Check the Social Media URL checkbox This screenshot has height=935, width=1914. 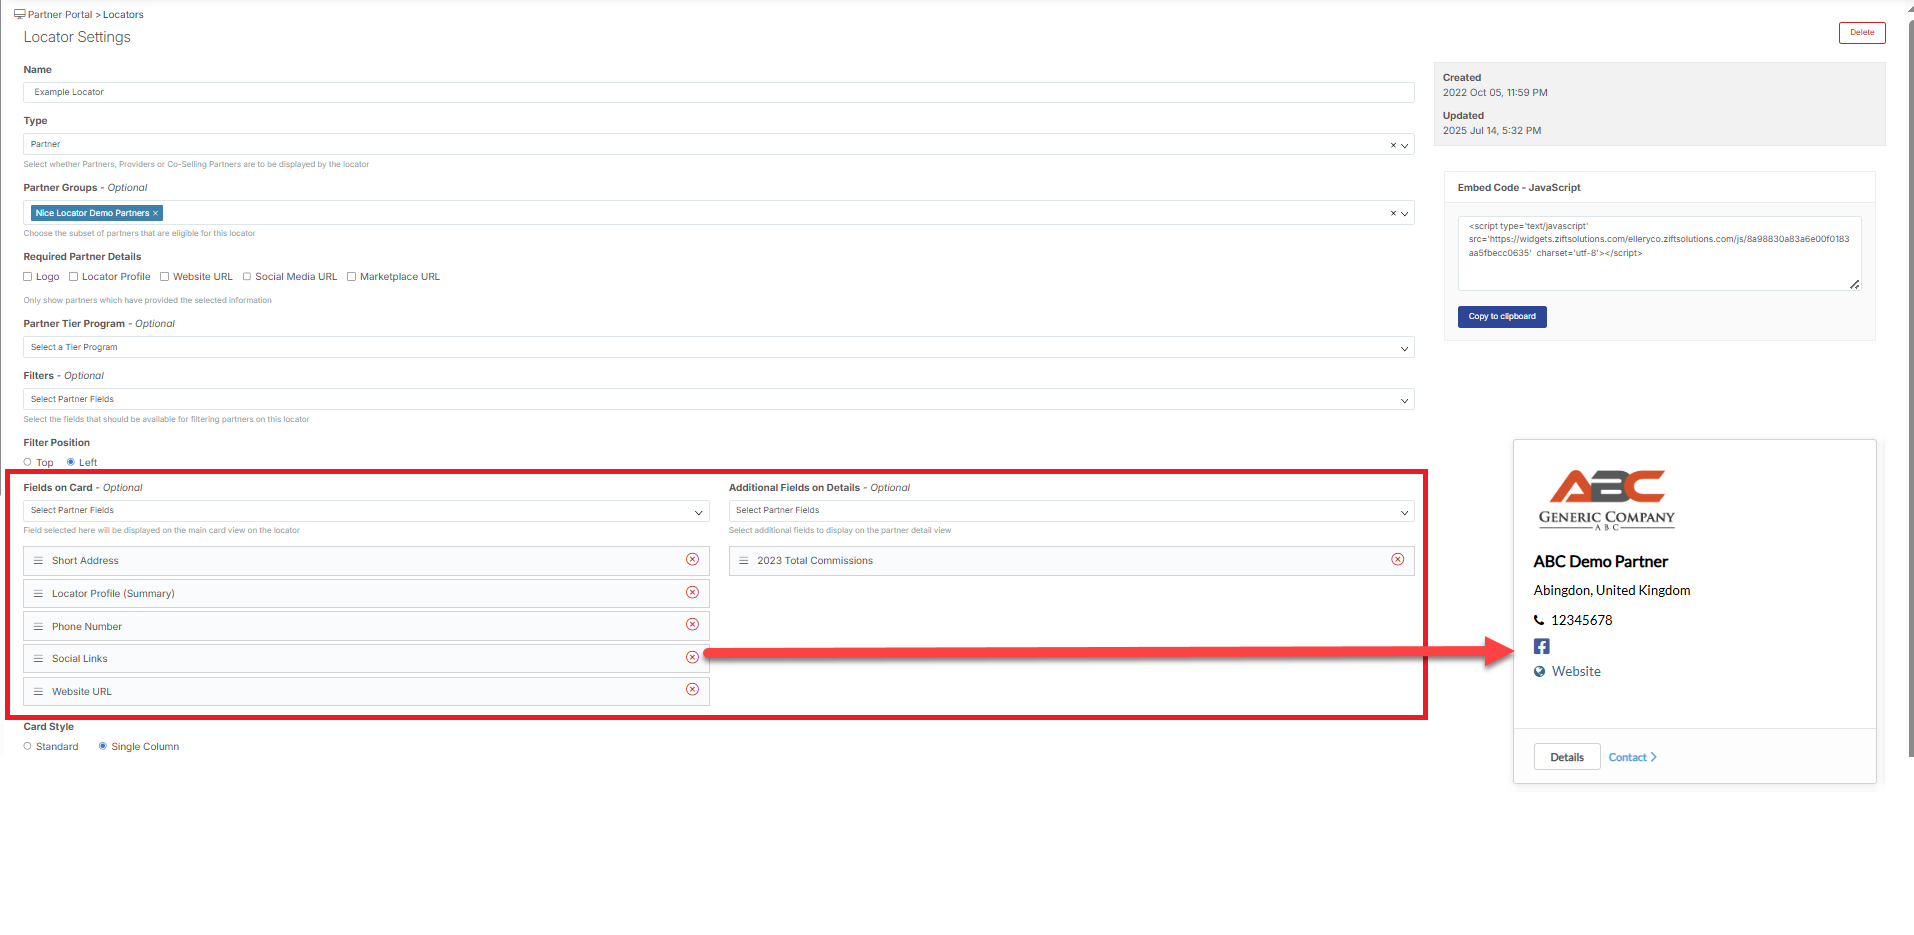coord(247,277)
